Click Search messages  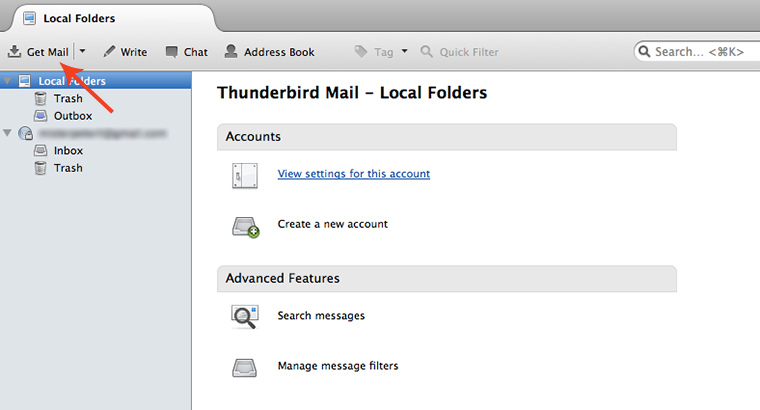321,315
